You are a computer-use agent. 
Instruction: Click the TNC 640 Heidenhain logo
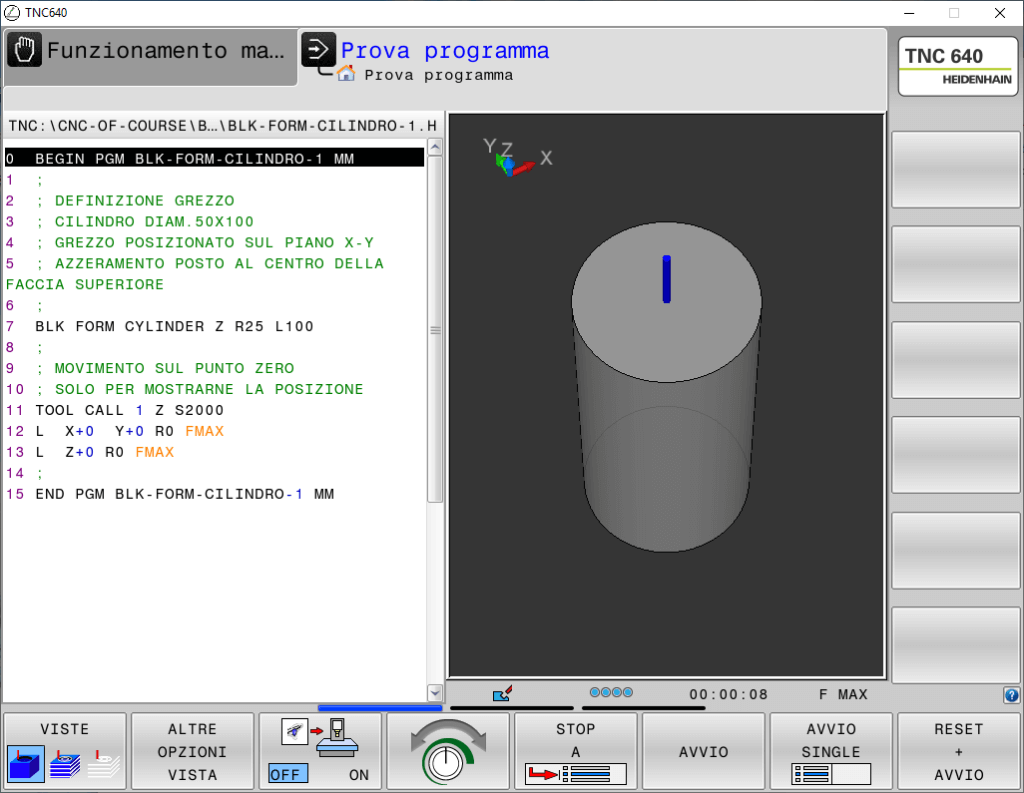pos(957,67)
